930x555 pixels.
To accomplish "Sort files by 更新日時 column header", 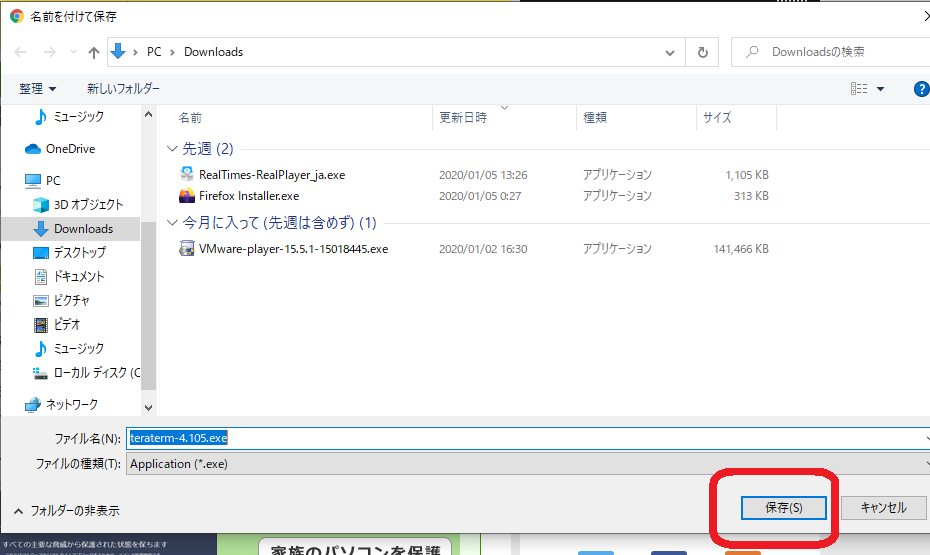I will point(463,118).
